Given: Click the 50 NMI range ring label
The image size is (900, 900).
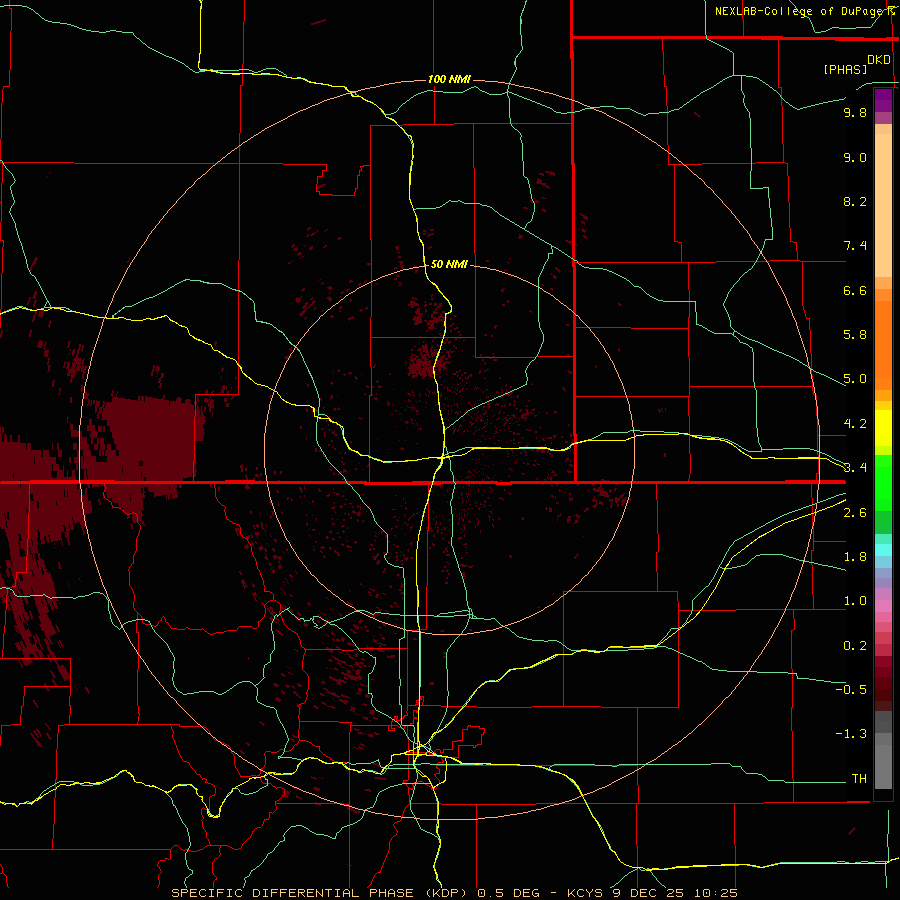Looking at the screenshot, I should [x=449, y=264].
